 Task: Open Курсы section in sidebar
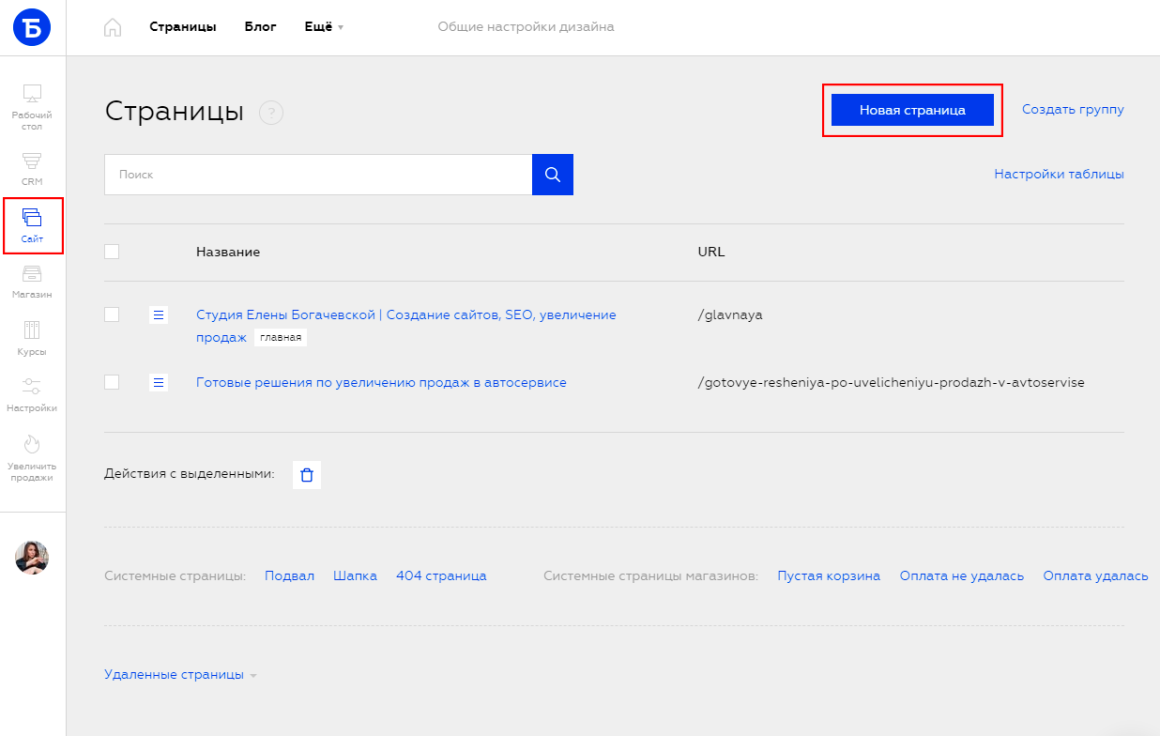pyautogui.click(x=32, y=339)
